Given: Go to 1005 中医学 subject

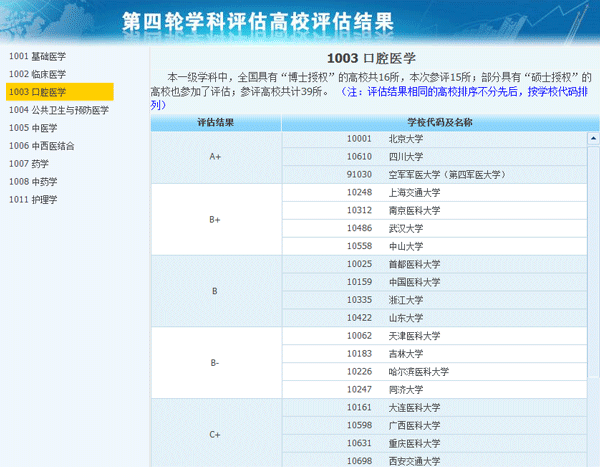Looking at the screenshot, I should click(x=33, y=128).
